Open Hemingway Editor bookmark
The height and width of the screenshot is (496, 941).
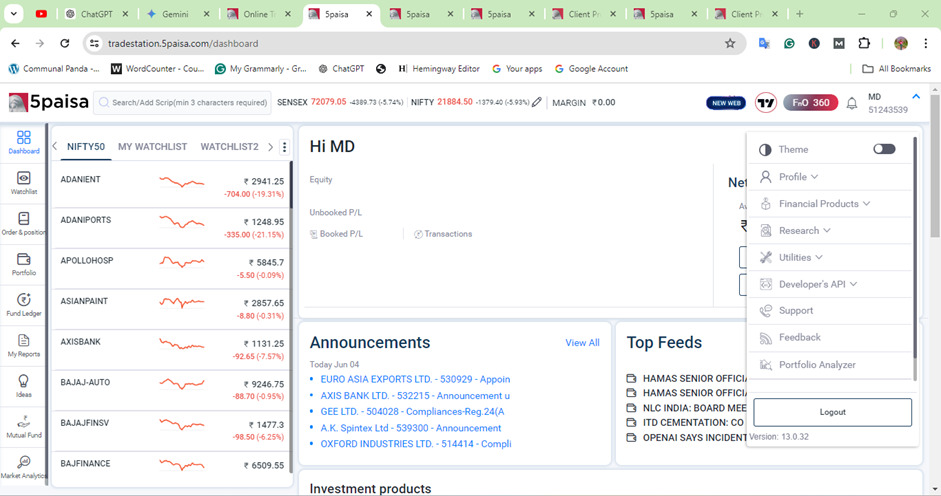[x=439, y=68]
